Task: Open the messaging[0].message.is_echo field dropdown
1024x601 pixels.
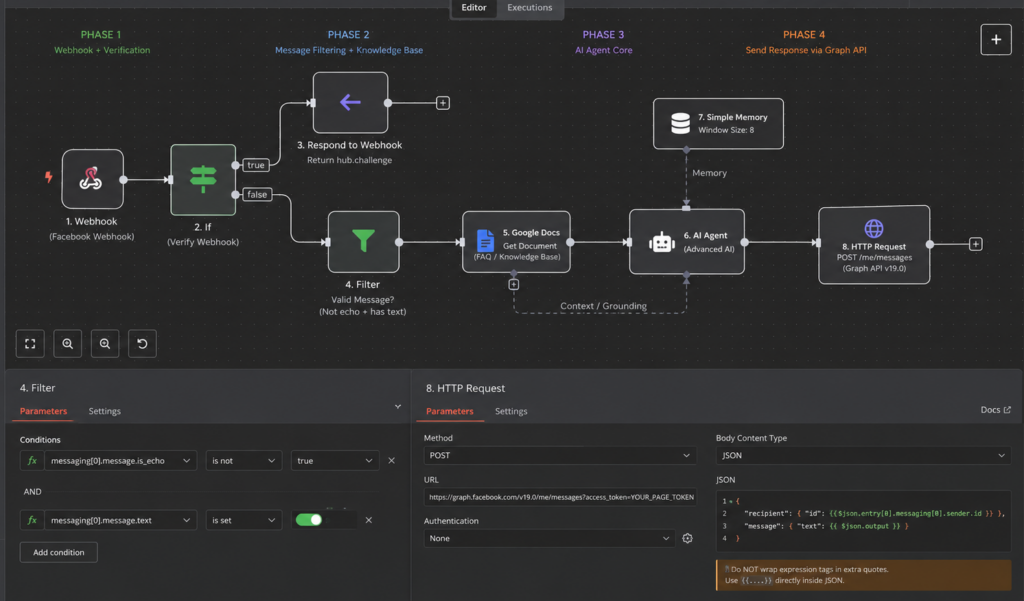Action: coord(121,461)
